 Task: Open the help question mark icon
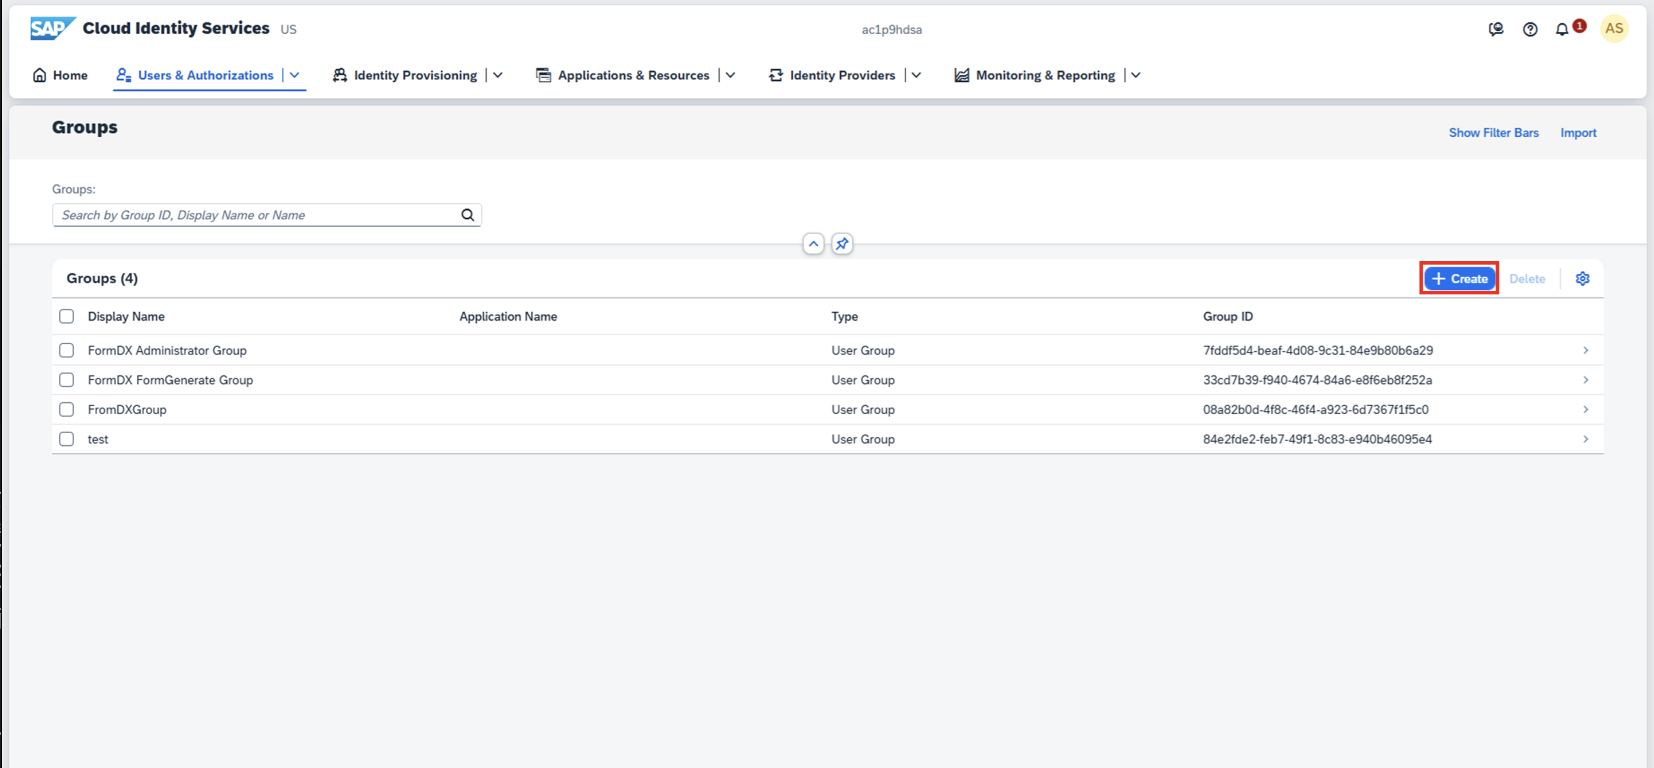(x=1530, y=29)
